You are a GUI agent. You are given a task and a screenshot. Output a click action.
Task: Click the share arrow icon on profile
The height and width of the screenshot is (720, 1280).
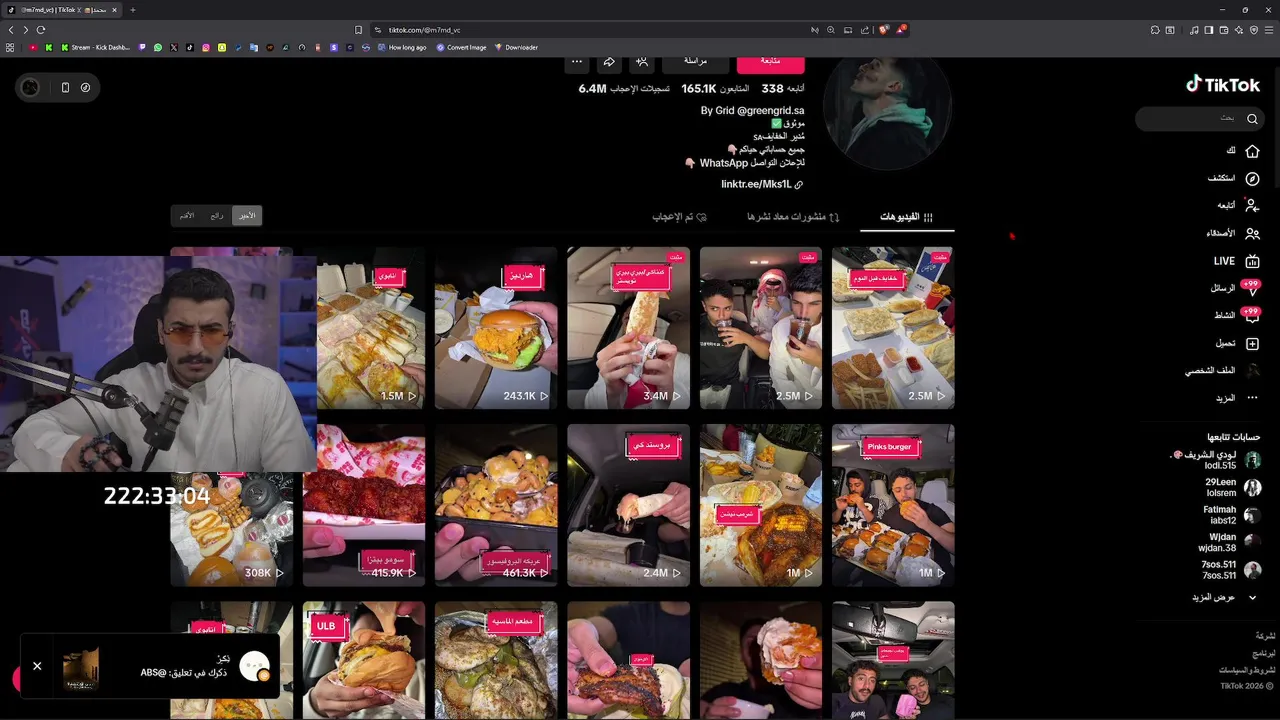[608, 62]
